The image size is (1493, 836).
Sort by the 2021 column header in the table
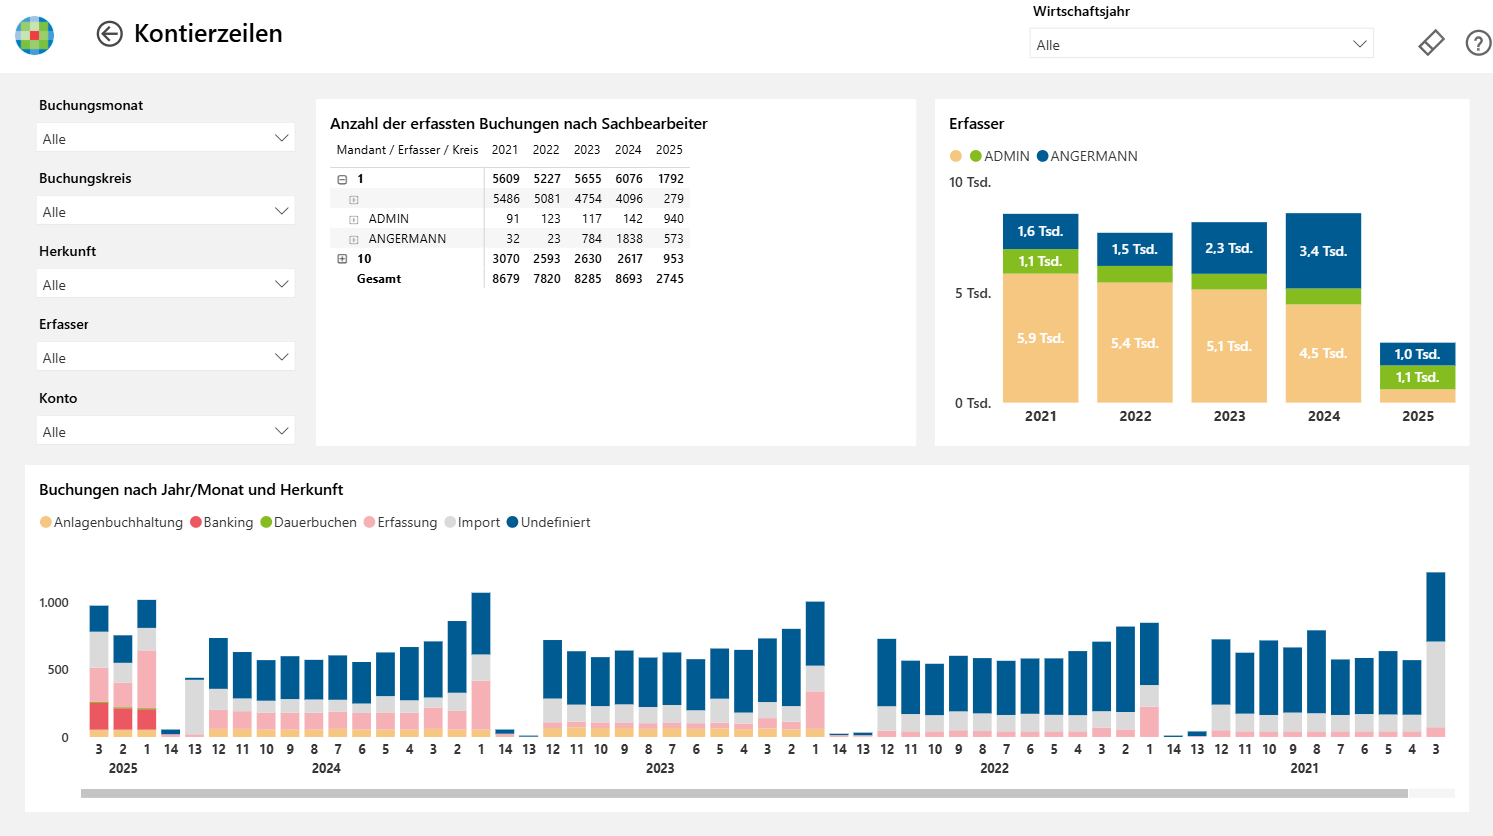pyautogui.click(x=505, y=150)
